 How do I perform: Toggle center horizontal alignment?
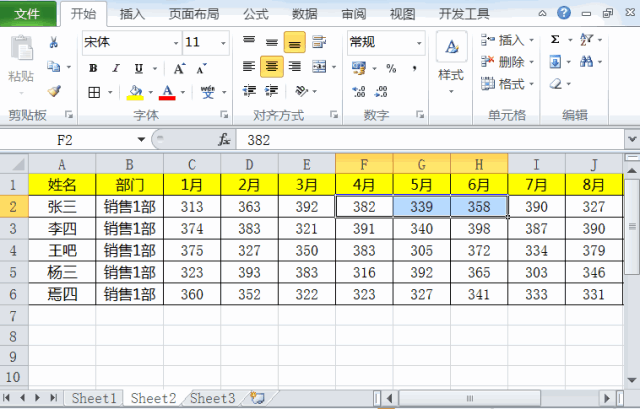272,67
